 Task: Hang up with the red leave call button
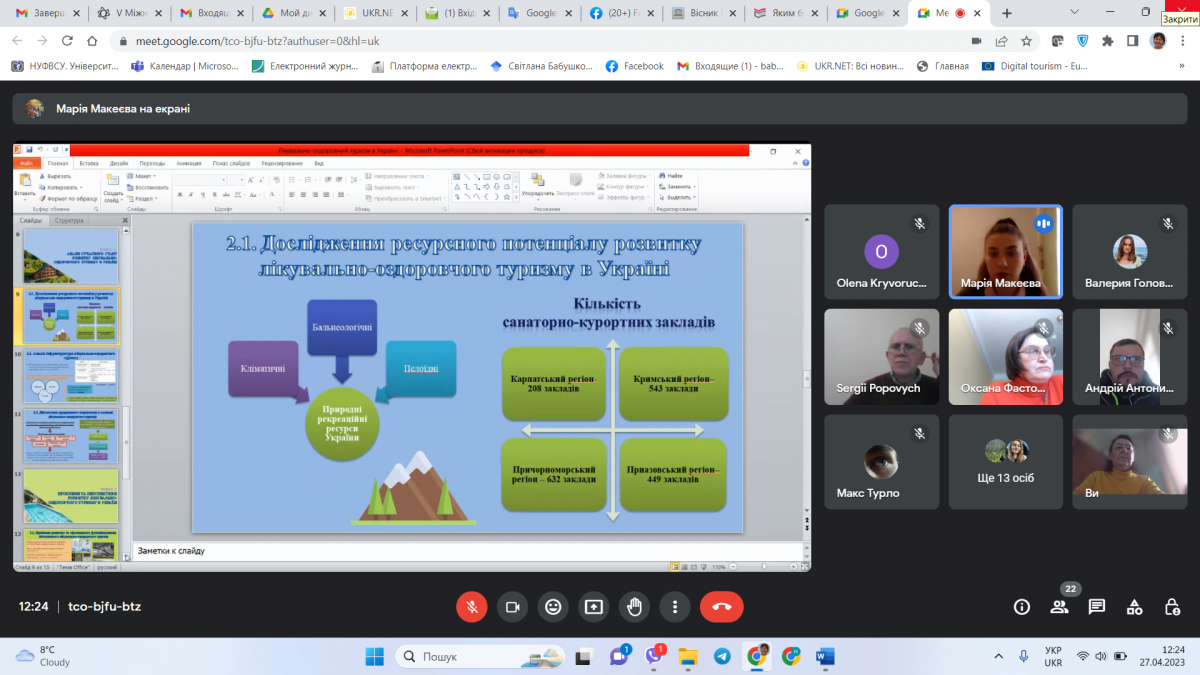coord(722,606)
